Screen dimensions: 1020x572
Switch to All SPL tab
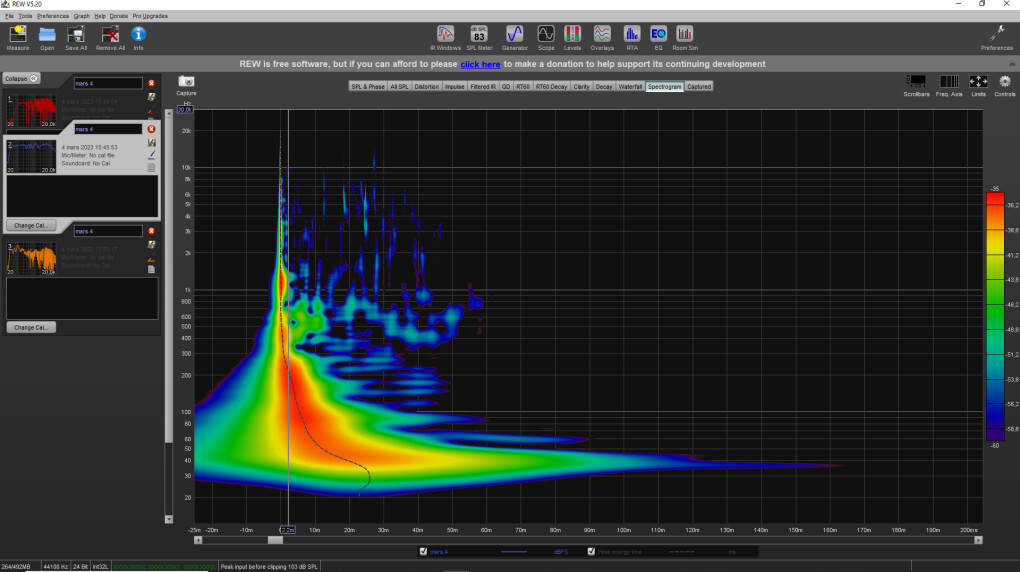399,87
